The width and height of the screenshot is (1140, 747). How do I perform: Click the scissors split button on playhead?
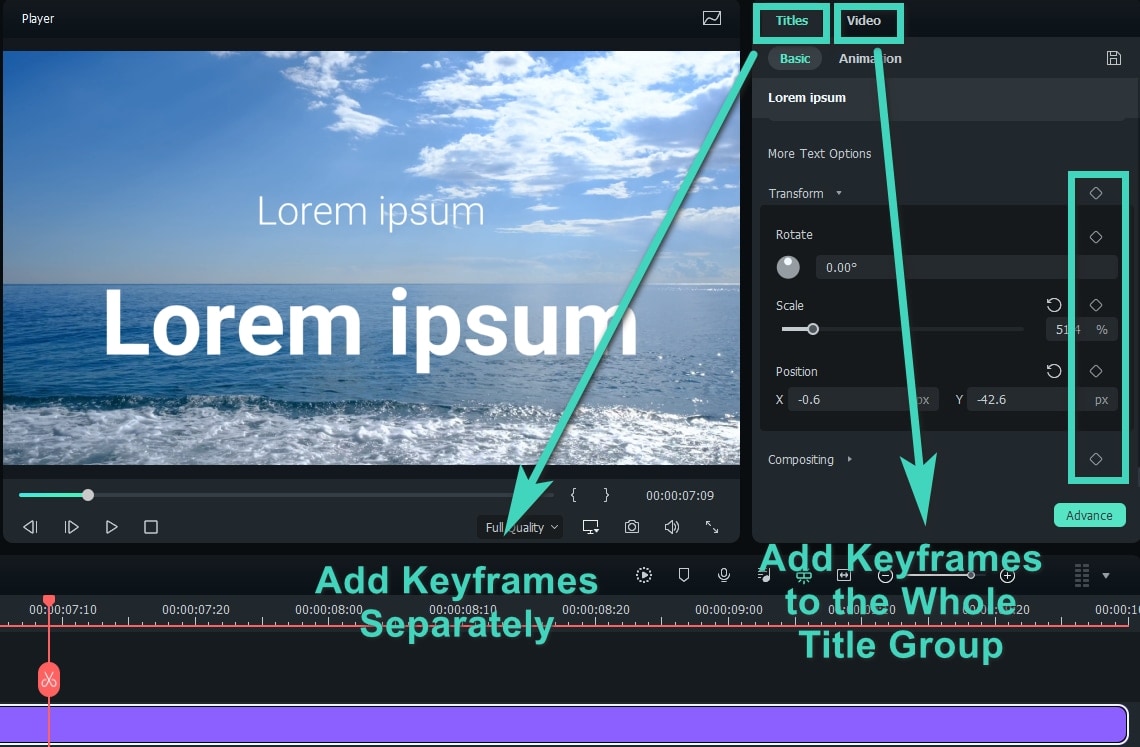tap(49, 680)
